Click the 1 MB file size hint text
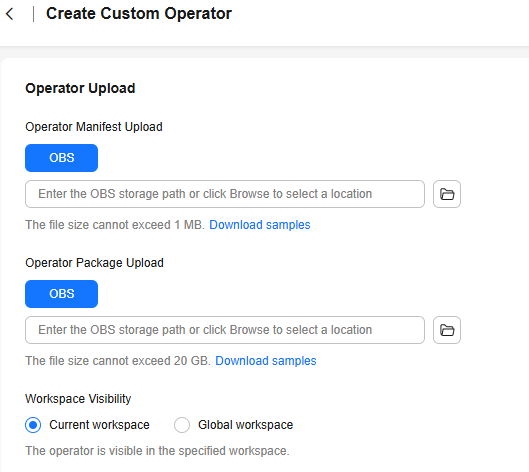This screenshot has height=472, width=529. 115,225
